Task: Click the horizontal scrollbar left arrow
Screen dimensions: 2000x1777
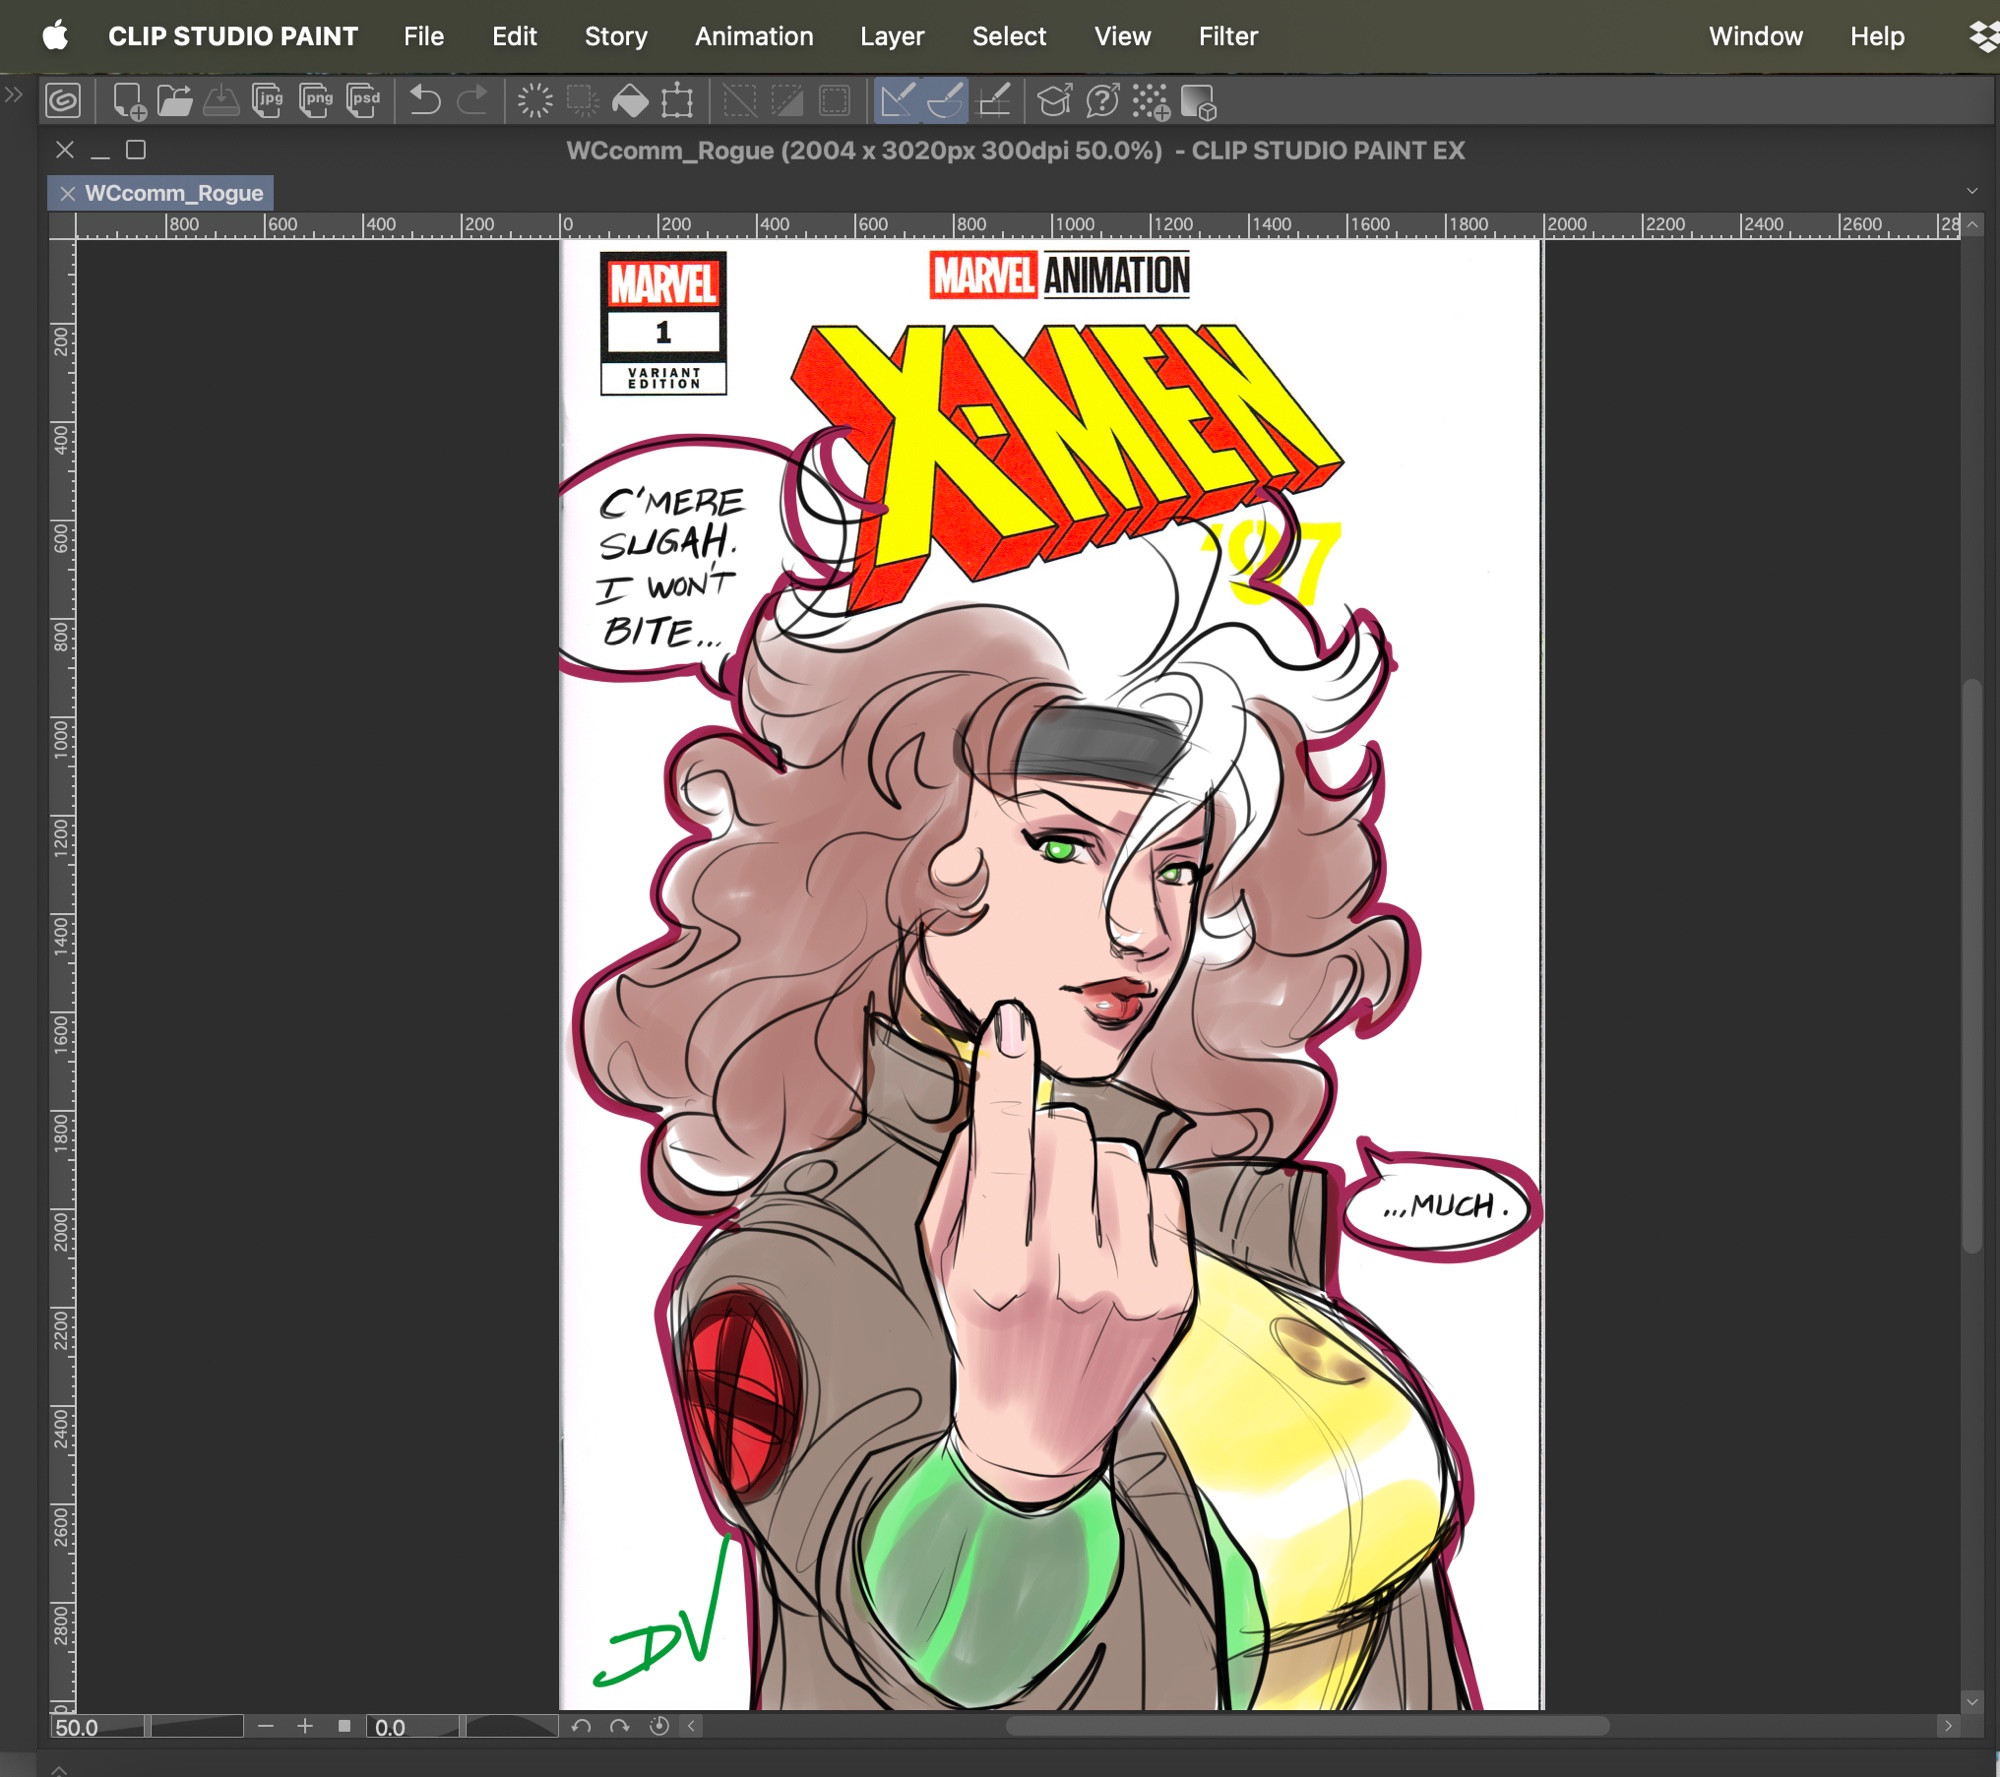Action: point(692,1726)
